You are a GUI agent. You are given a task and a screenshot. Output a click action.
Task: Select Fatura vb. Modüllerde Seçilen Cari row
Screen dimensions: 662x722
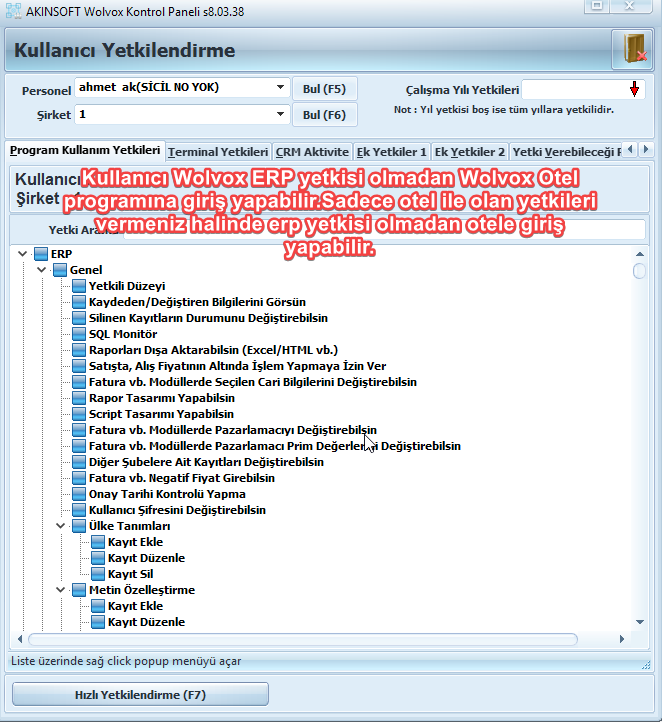point(253,382)
